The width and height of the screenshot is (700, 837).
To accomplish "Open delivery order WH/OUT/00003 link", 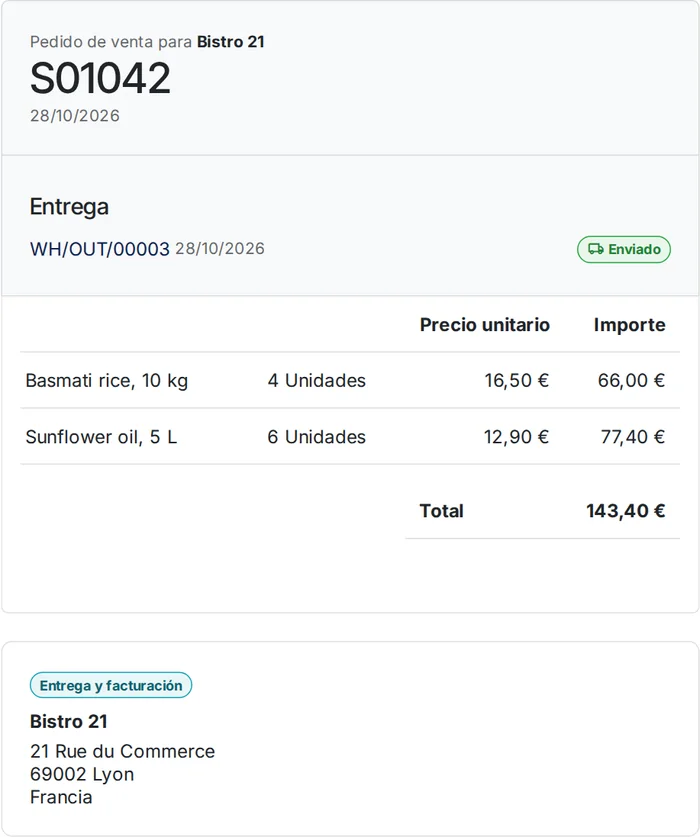I will [99, 249].
